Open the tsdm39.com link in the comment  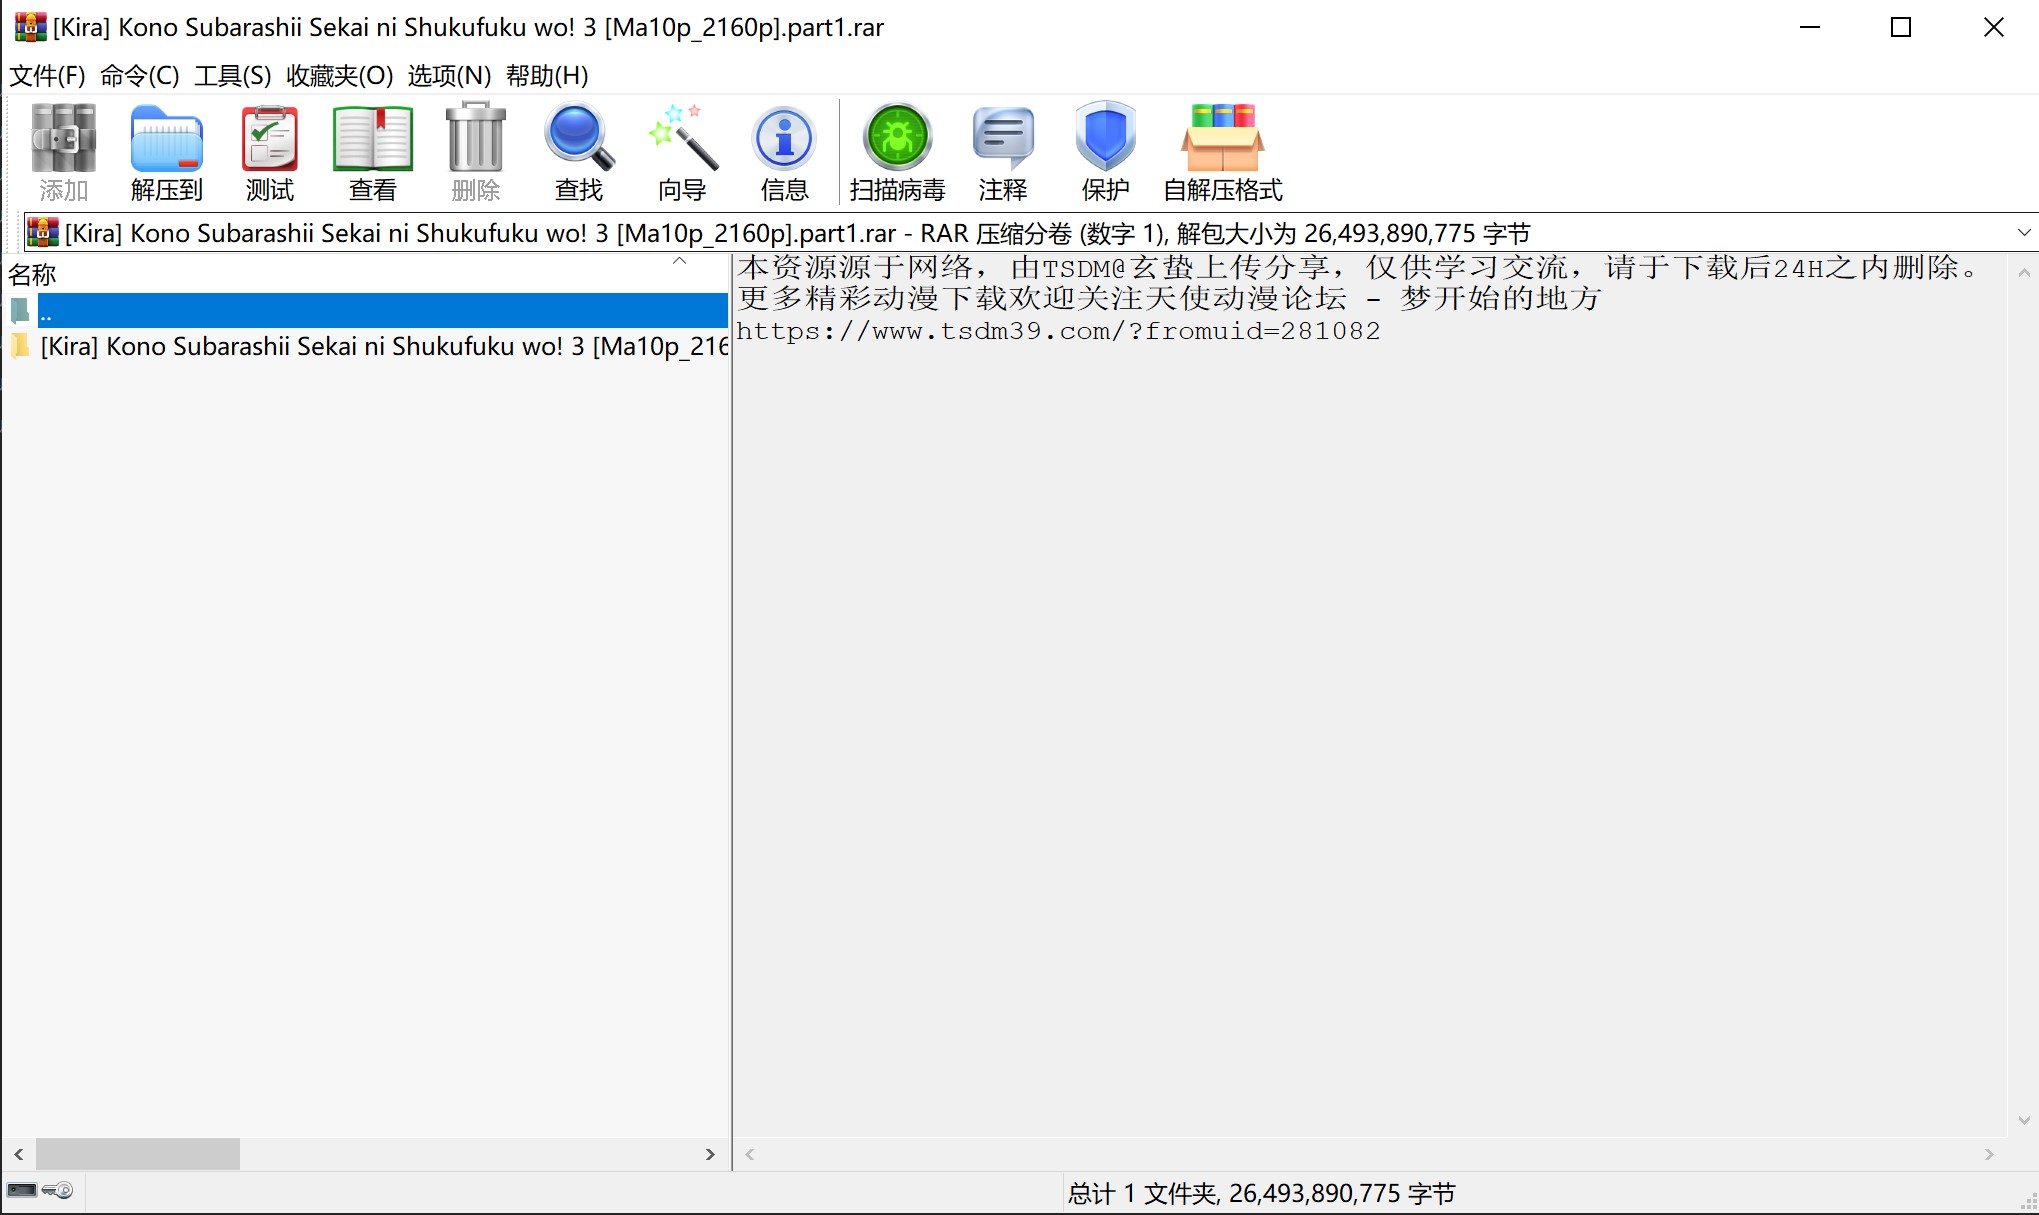tap(1057, 331)
